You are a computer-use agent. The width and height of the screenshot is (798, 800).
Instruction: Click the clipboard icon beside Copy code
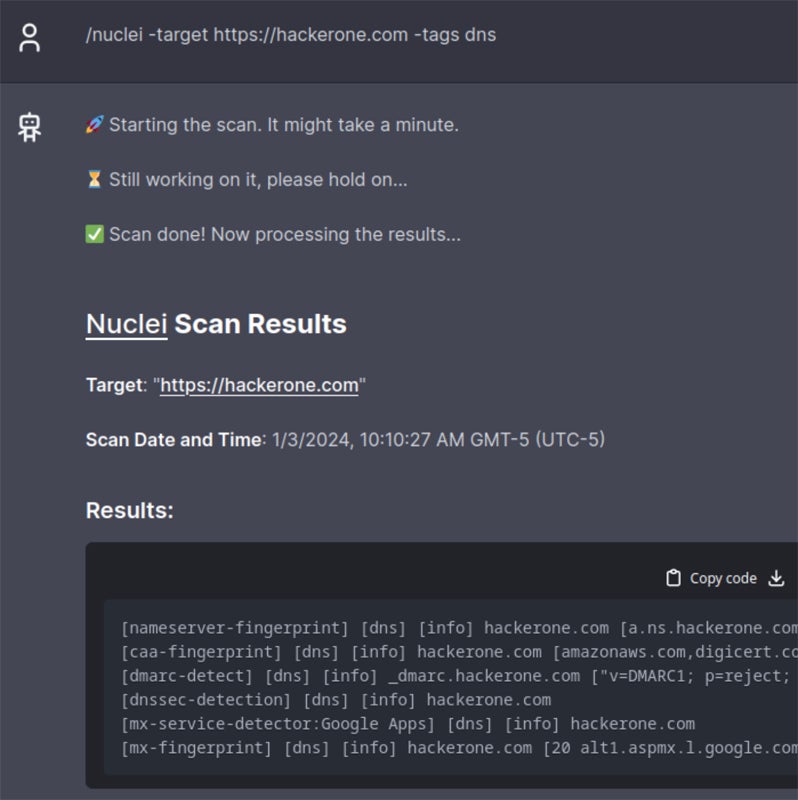673,578
